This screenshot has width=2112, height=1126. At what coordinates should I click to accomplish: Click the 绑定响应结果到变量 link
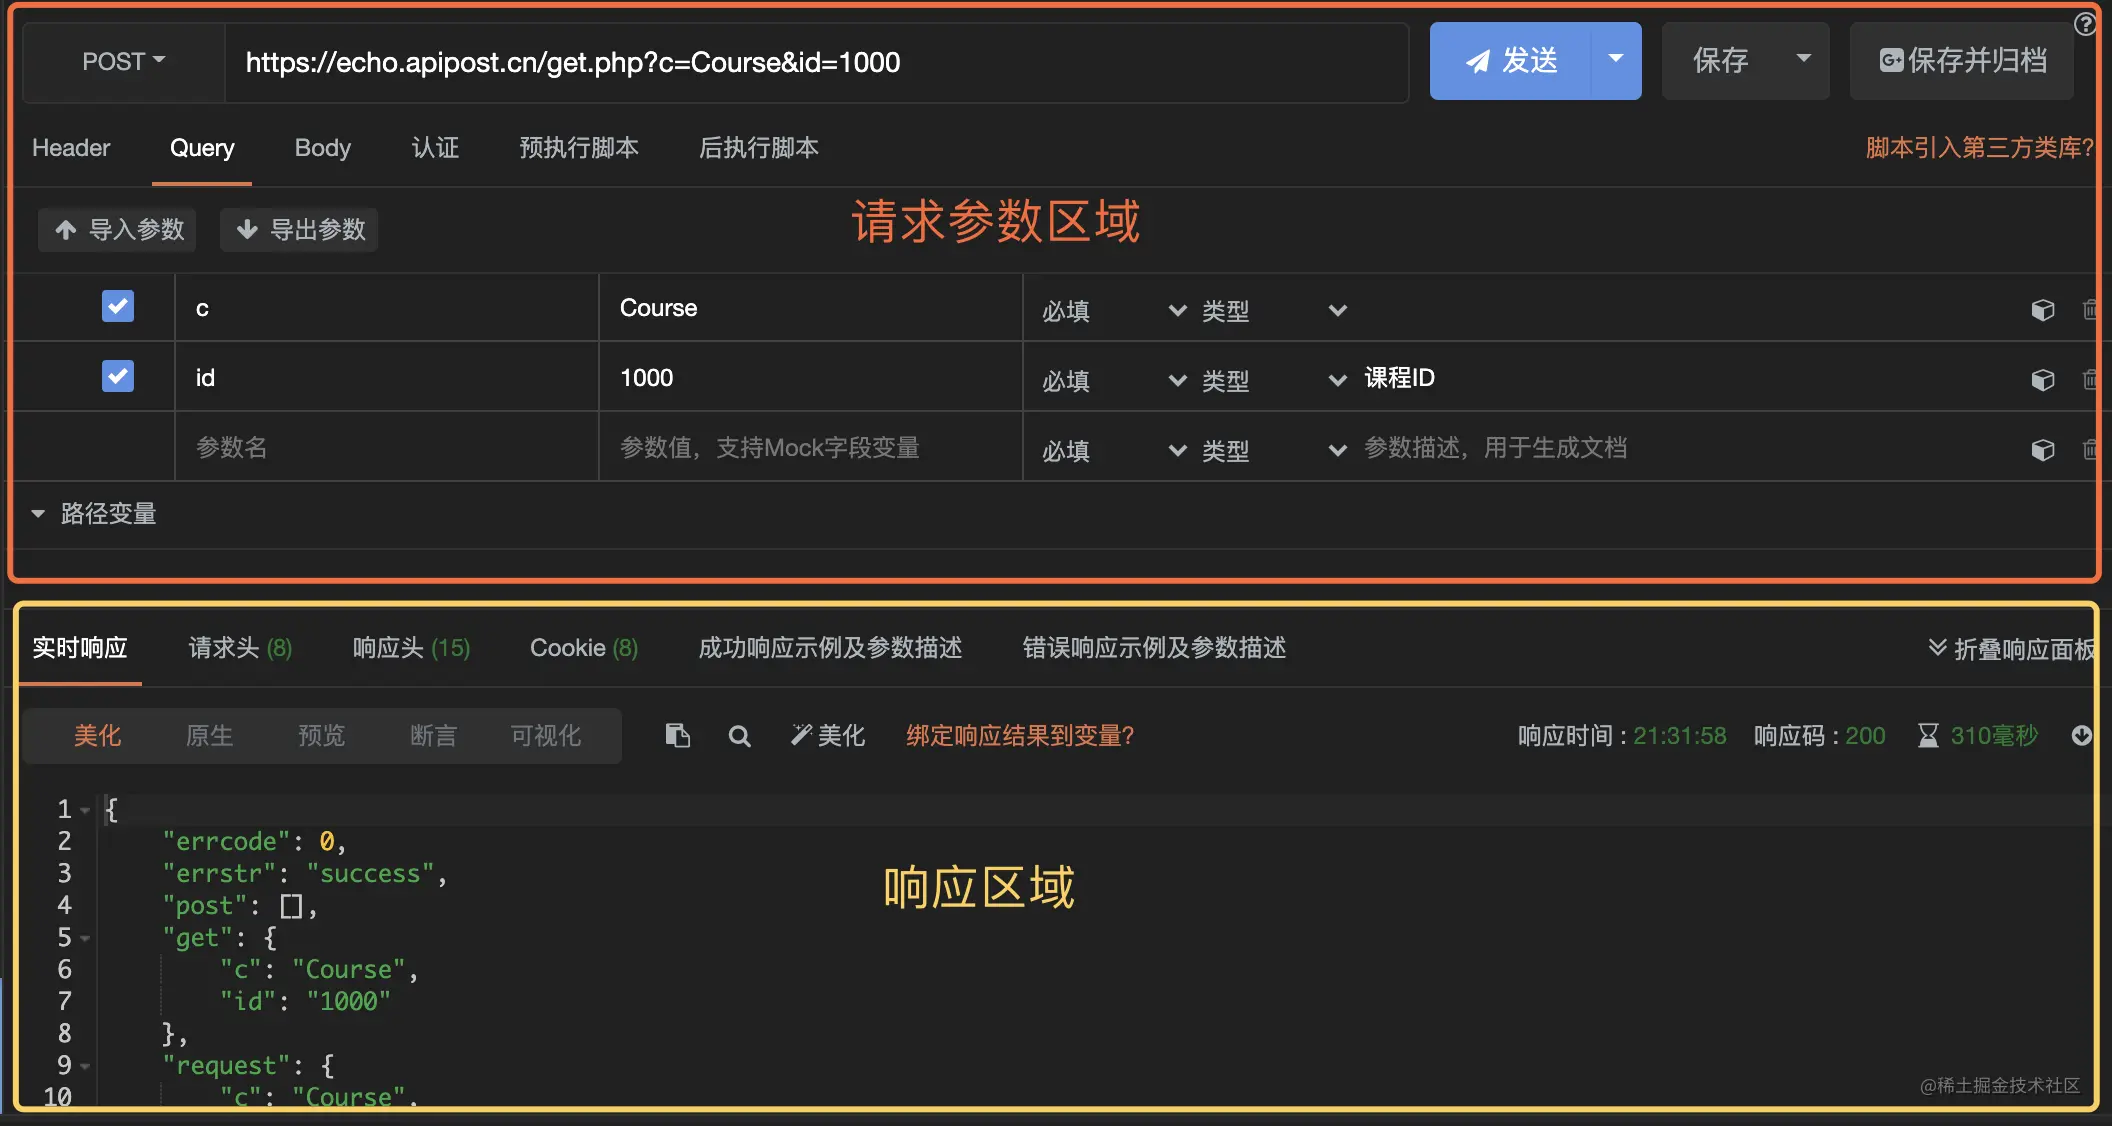[x=1019, y=736]
